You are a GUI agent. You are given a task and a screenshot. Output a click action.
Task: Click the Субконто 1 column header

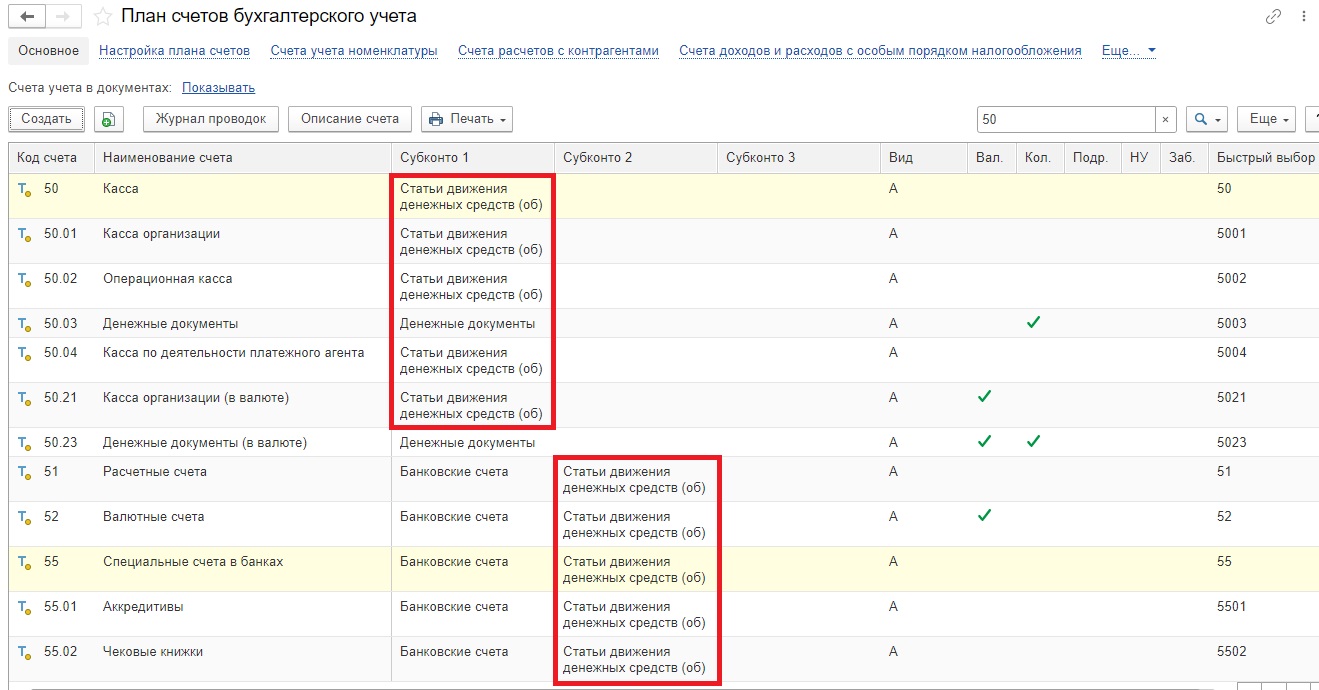[473, 158]
